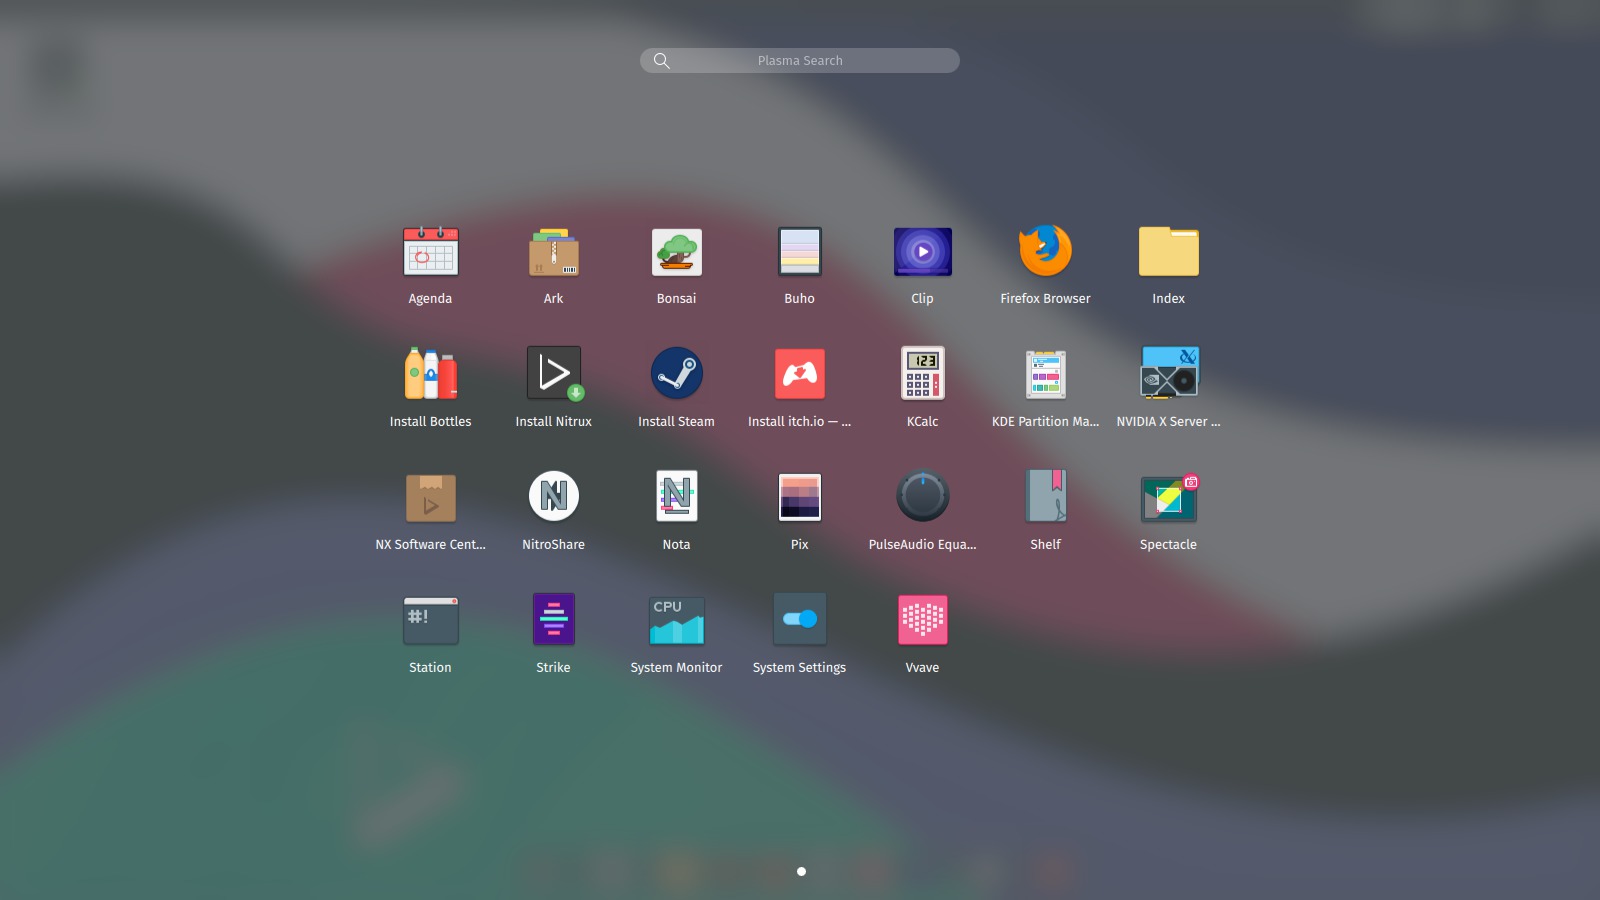The height and width of the screenshot is (900, 1600).
Task: Launch the Shelf document viewer
Action: (x=1045, y=496)
